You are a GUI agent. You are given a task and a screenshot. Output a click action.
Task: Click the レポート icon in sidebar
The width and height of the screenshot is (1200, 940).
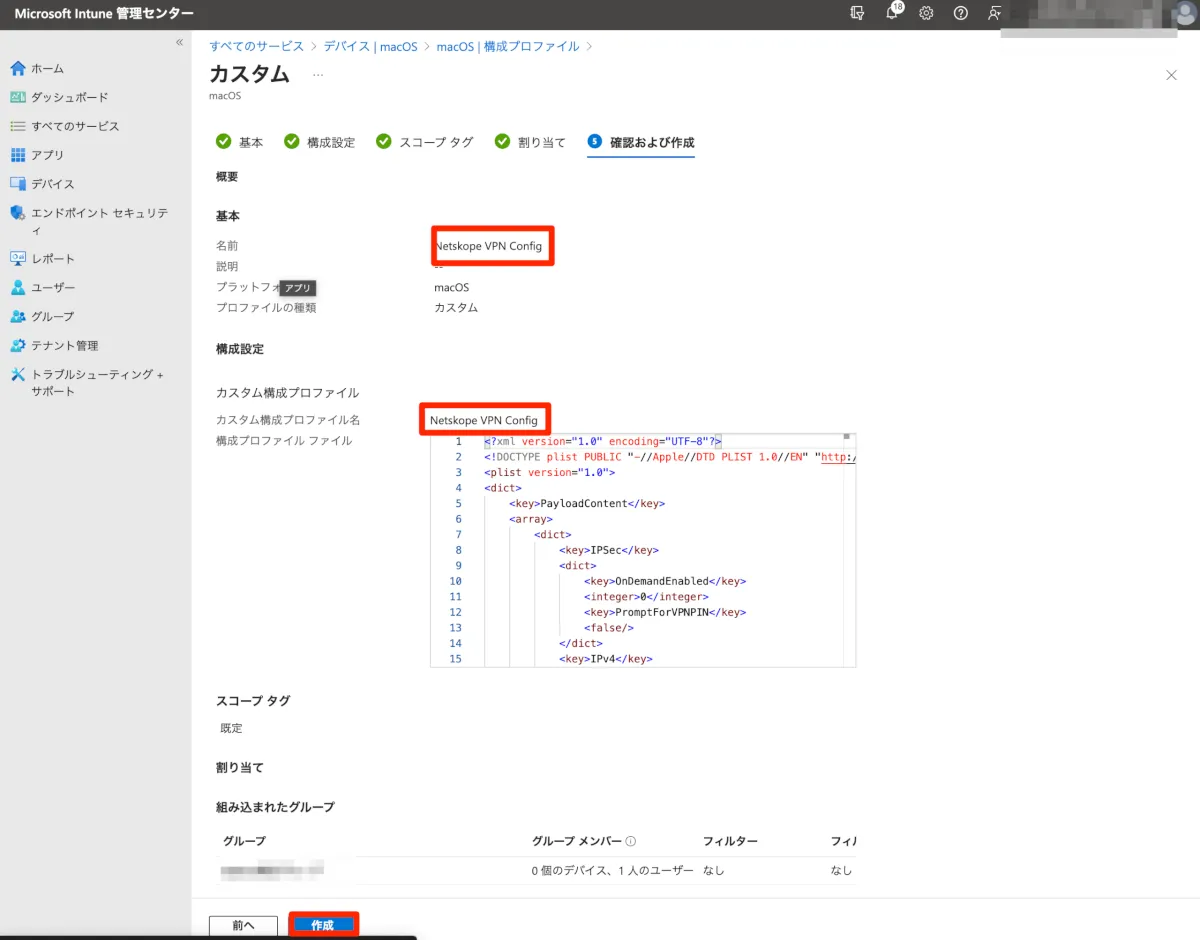point(17,258)
